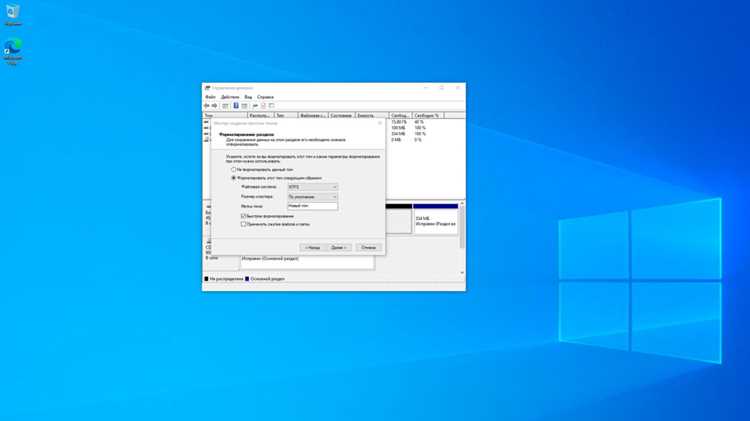
Task: Click the disk pane scrollbar down arrow
Action: pyautogui.click(x=462, y=273)
